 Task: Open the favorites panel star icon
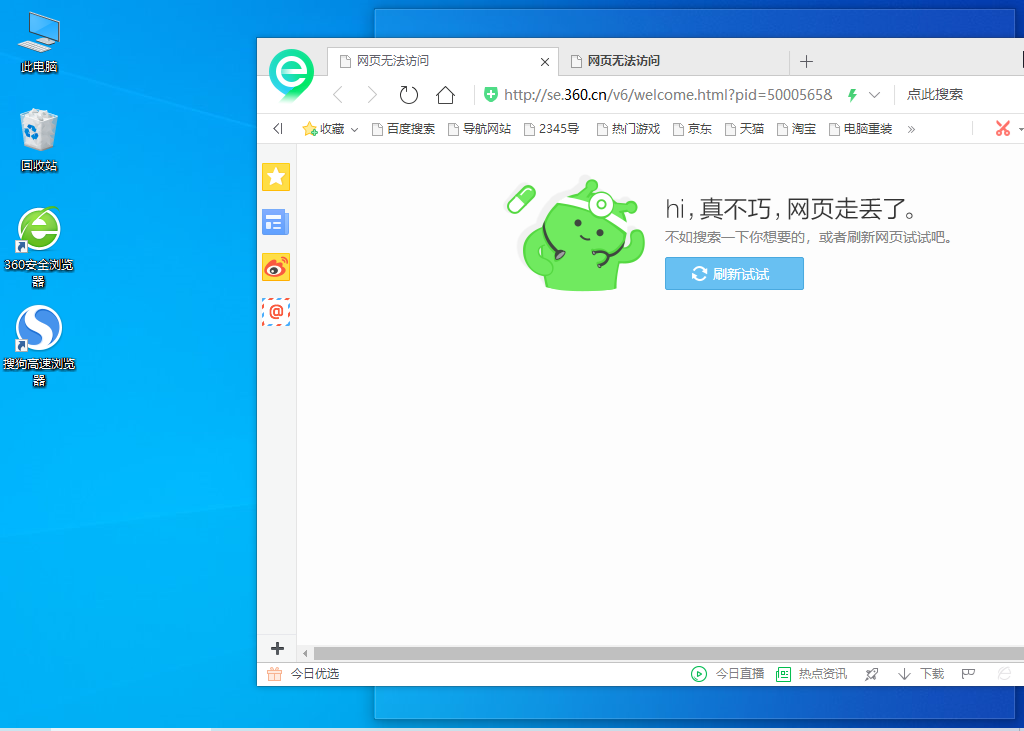tap(276, 177)
